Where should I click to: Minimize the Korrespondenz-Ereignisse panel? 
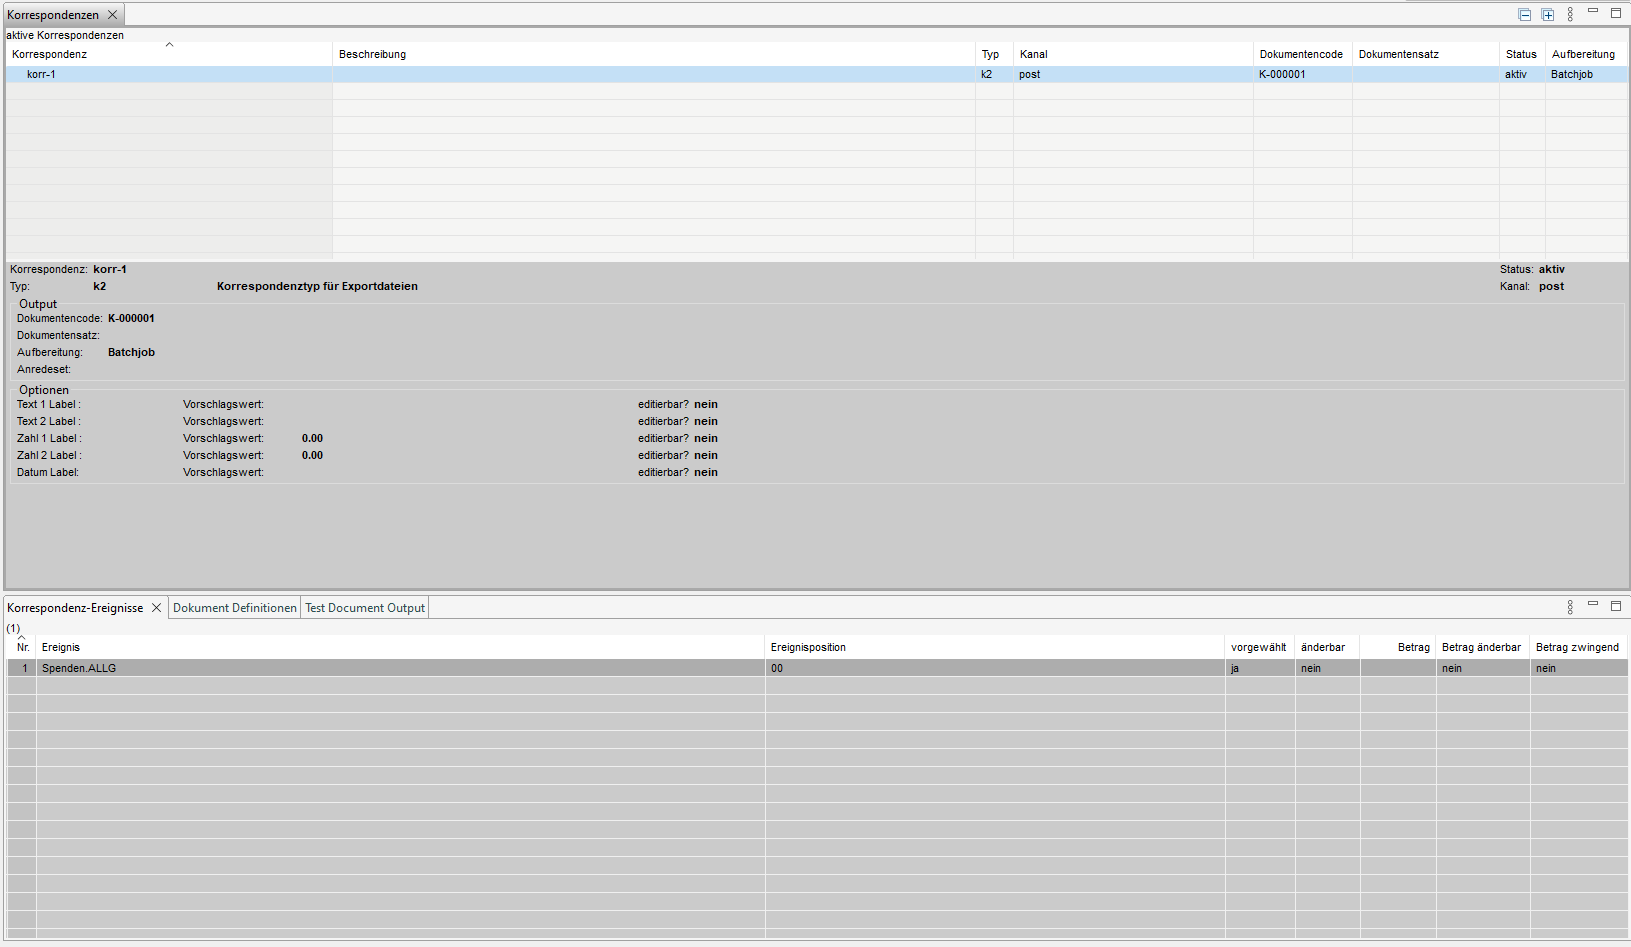(1593, 604)
